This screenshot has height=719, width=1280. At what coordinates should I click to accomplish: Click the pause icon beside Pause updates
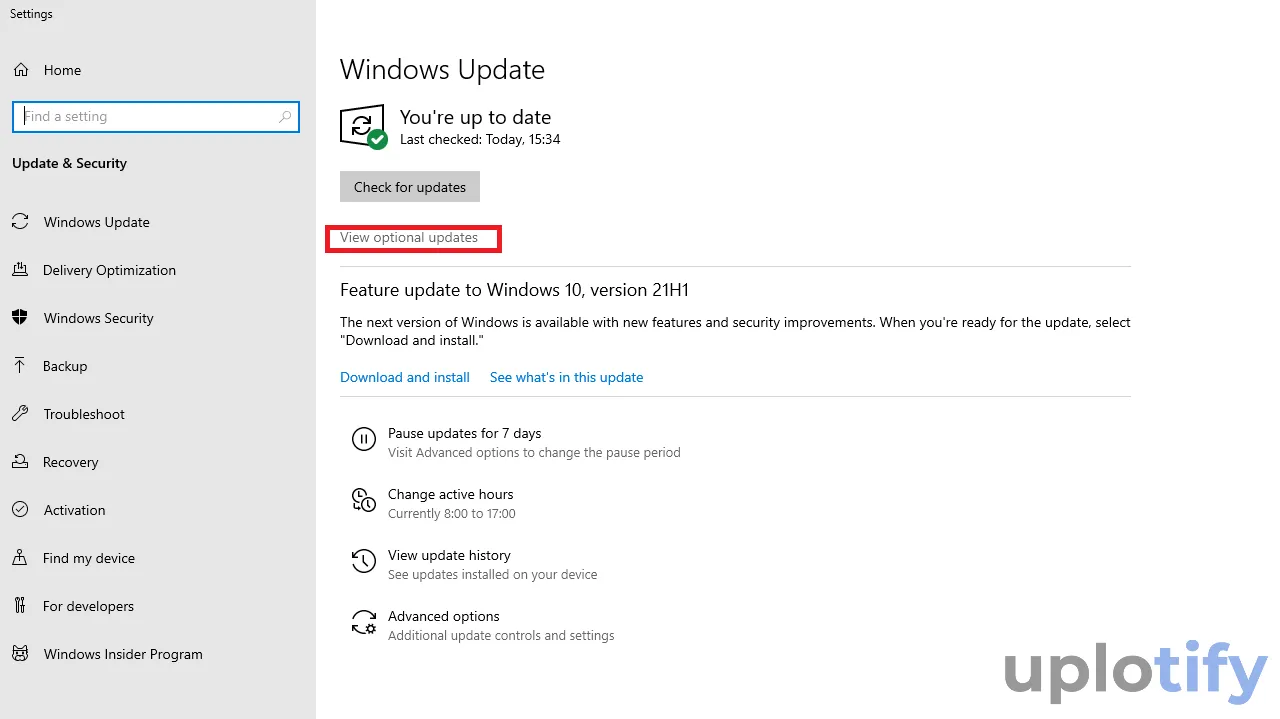pyautogui.click(x=363, y=439)
